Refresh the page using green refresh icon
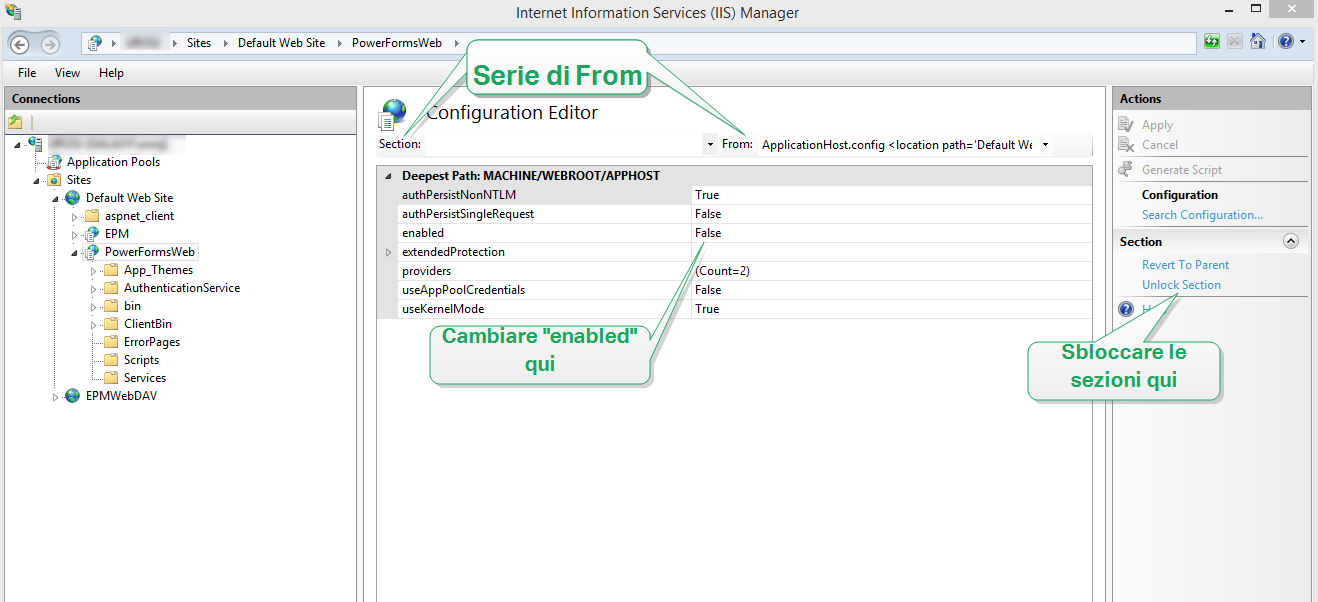 pyautogui.click(x=1212, y=42)
